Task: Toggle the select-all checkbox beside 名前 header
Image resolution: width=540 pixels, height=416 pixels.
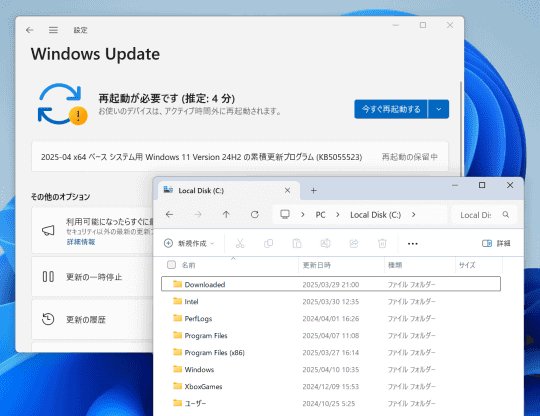Action: coord(171,264)
